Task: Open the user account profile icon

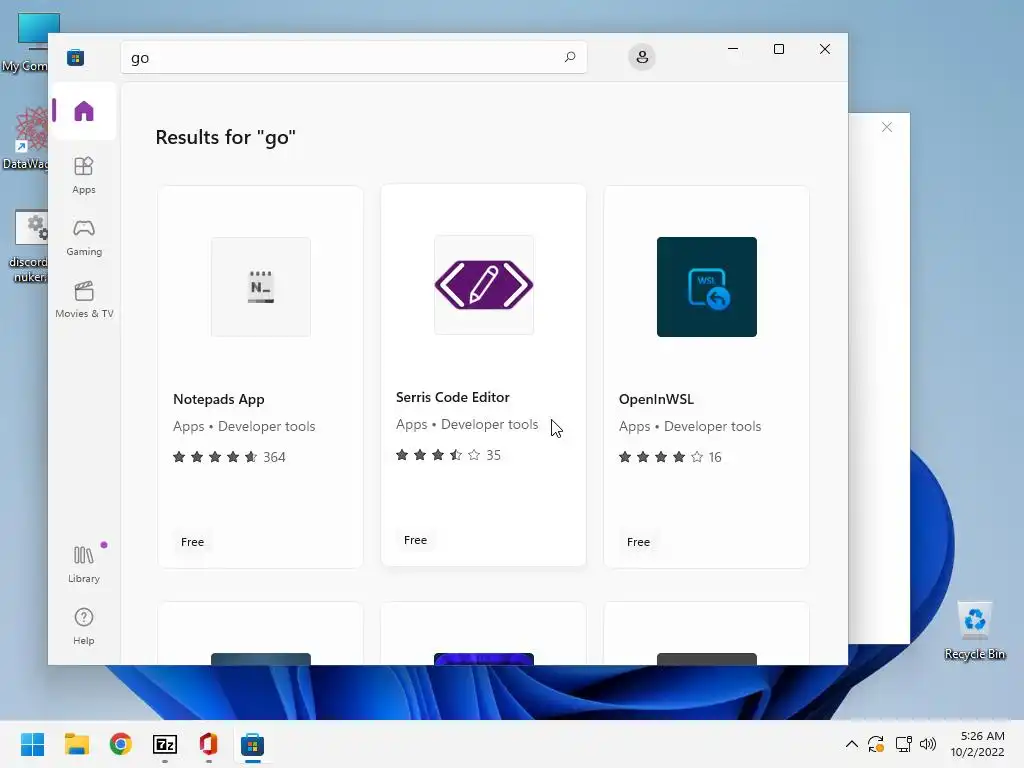Action: [x=642, y=57]
